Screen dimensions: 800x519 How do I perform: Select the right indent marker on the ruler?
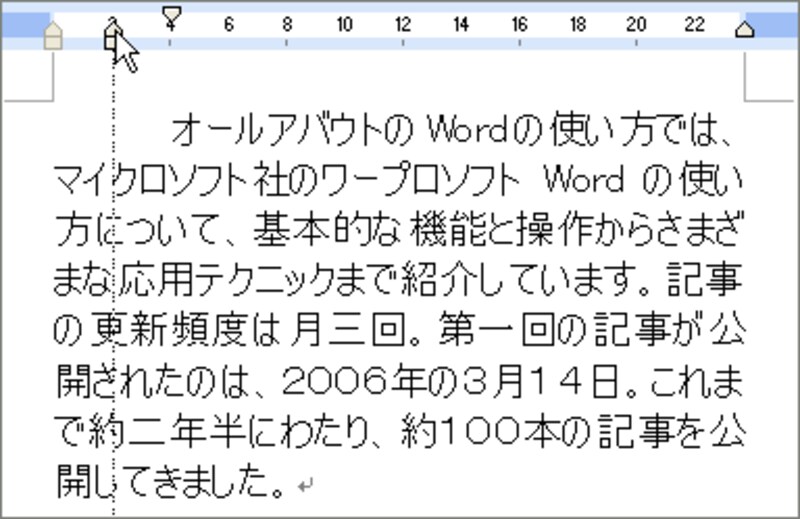pos(745,29)
